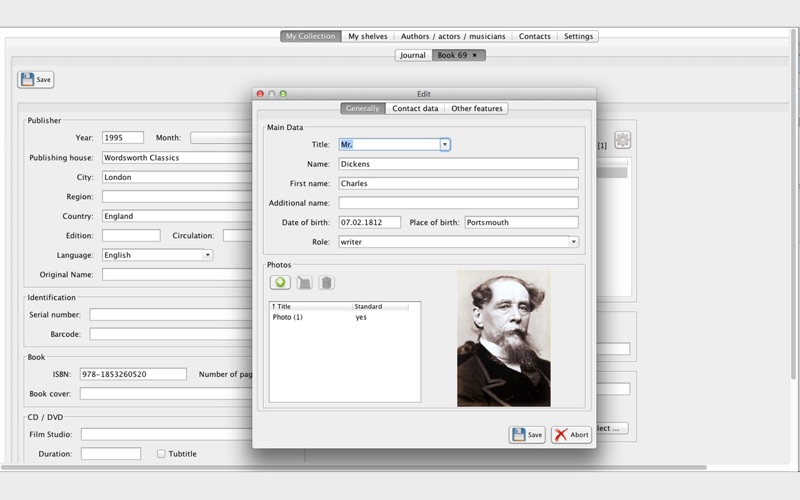Click the First name field containing Charles
This screenshot has height=500, width=800.
[459, 183]
